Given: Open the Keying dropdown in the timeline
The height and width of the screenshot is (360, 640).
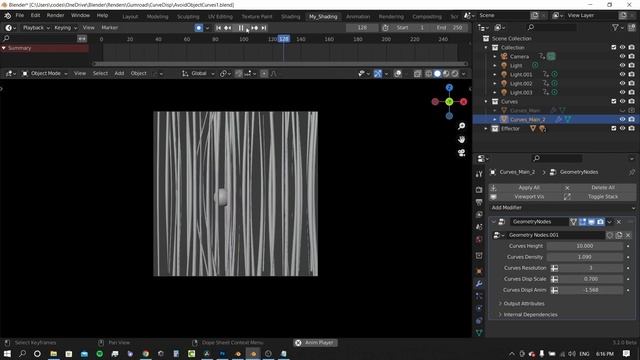Looking at the screenshot, I should pyautogui.click(x=65, y=28).
